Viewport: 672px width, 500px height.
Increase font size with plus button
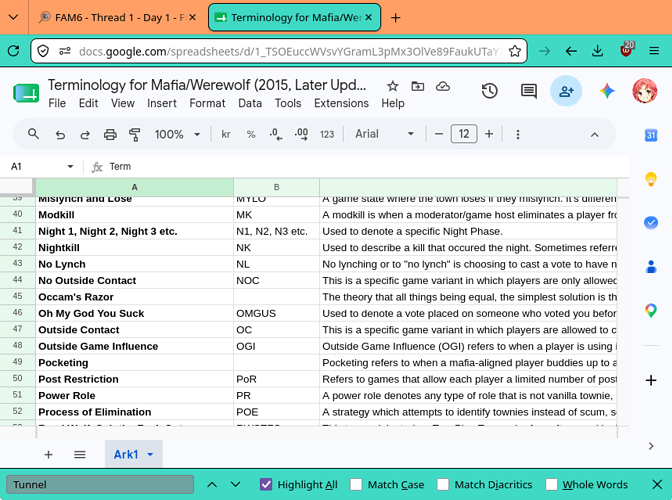click(489, 134)
